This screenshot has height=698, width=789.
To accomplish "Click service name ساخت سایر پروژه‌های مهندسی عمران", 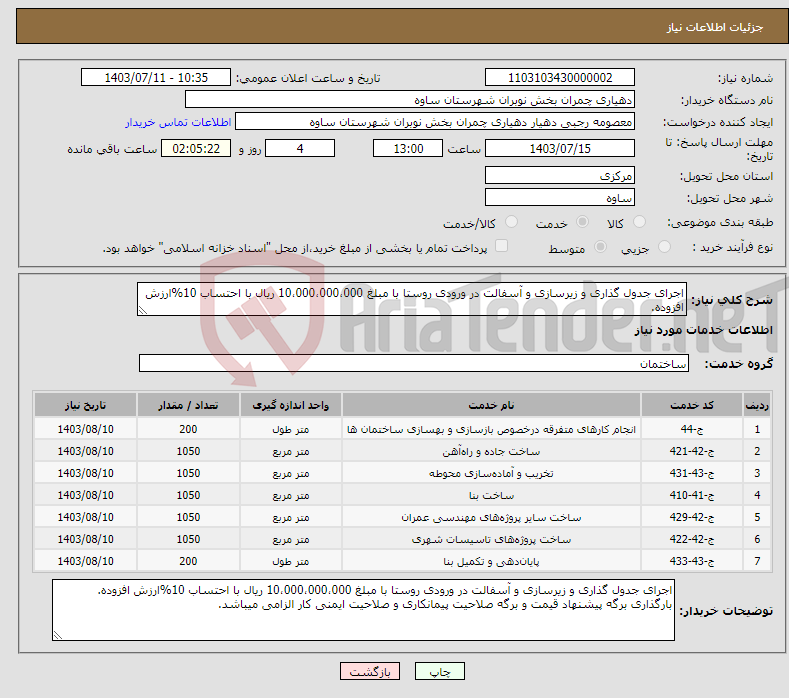I will [491, 517].
